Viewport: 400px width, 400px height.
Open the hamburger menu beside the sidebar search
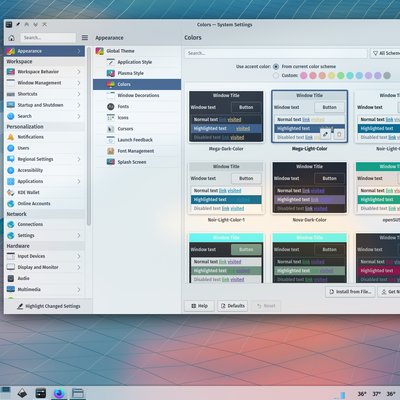85,38
